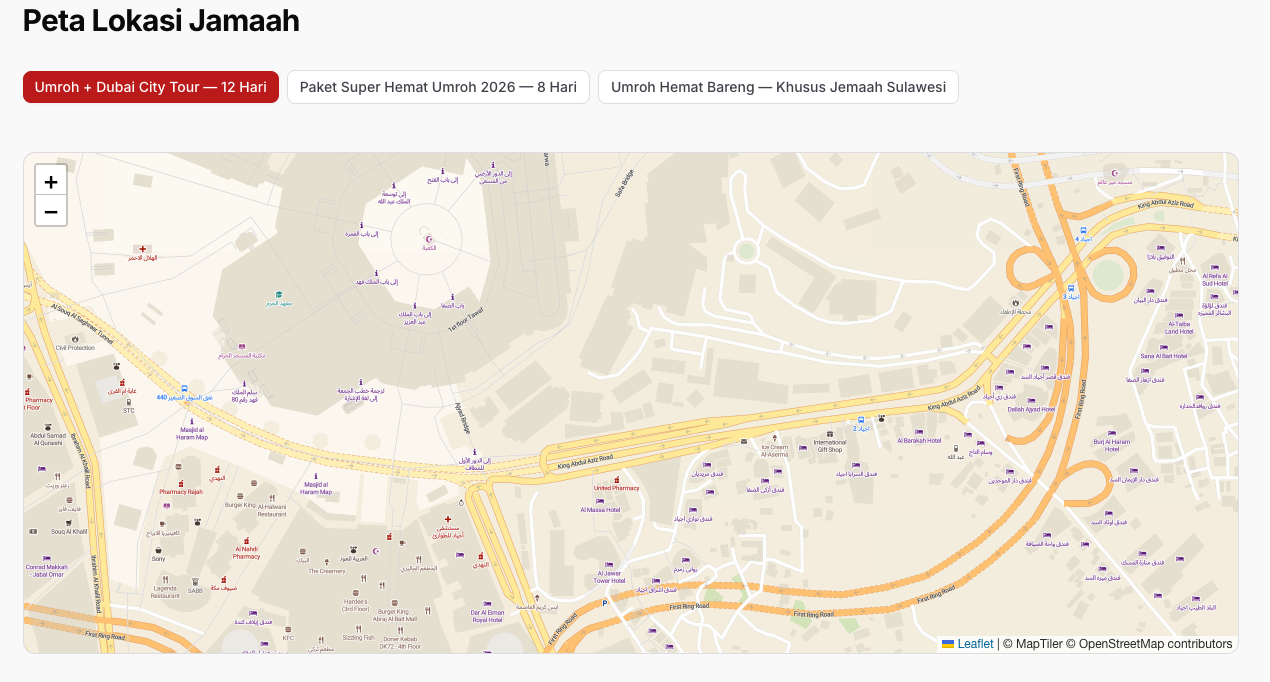Click the International Gift Shop icon
This screenshot has height=682, width=1270.
tap(829, 433)
